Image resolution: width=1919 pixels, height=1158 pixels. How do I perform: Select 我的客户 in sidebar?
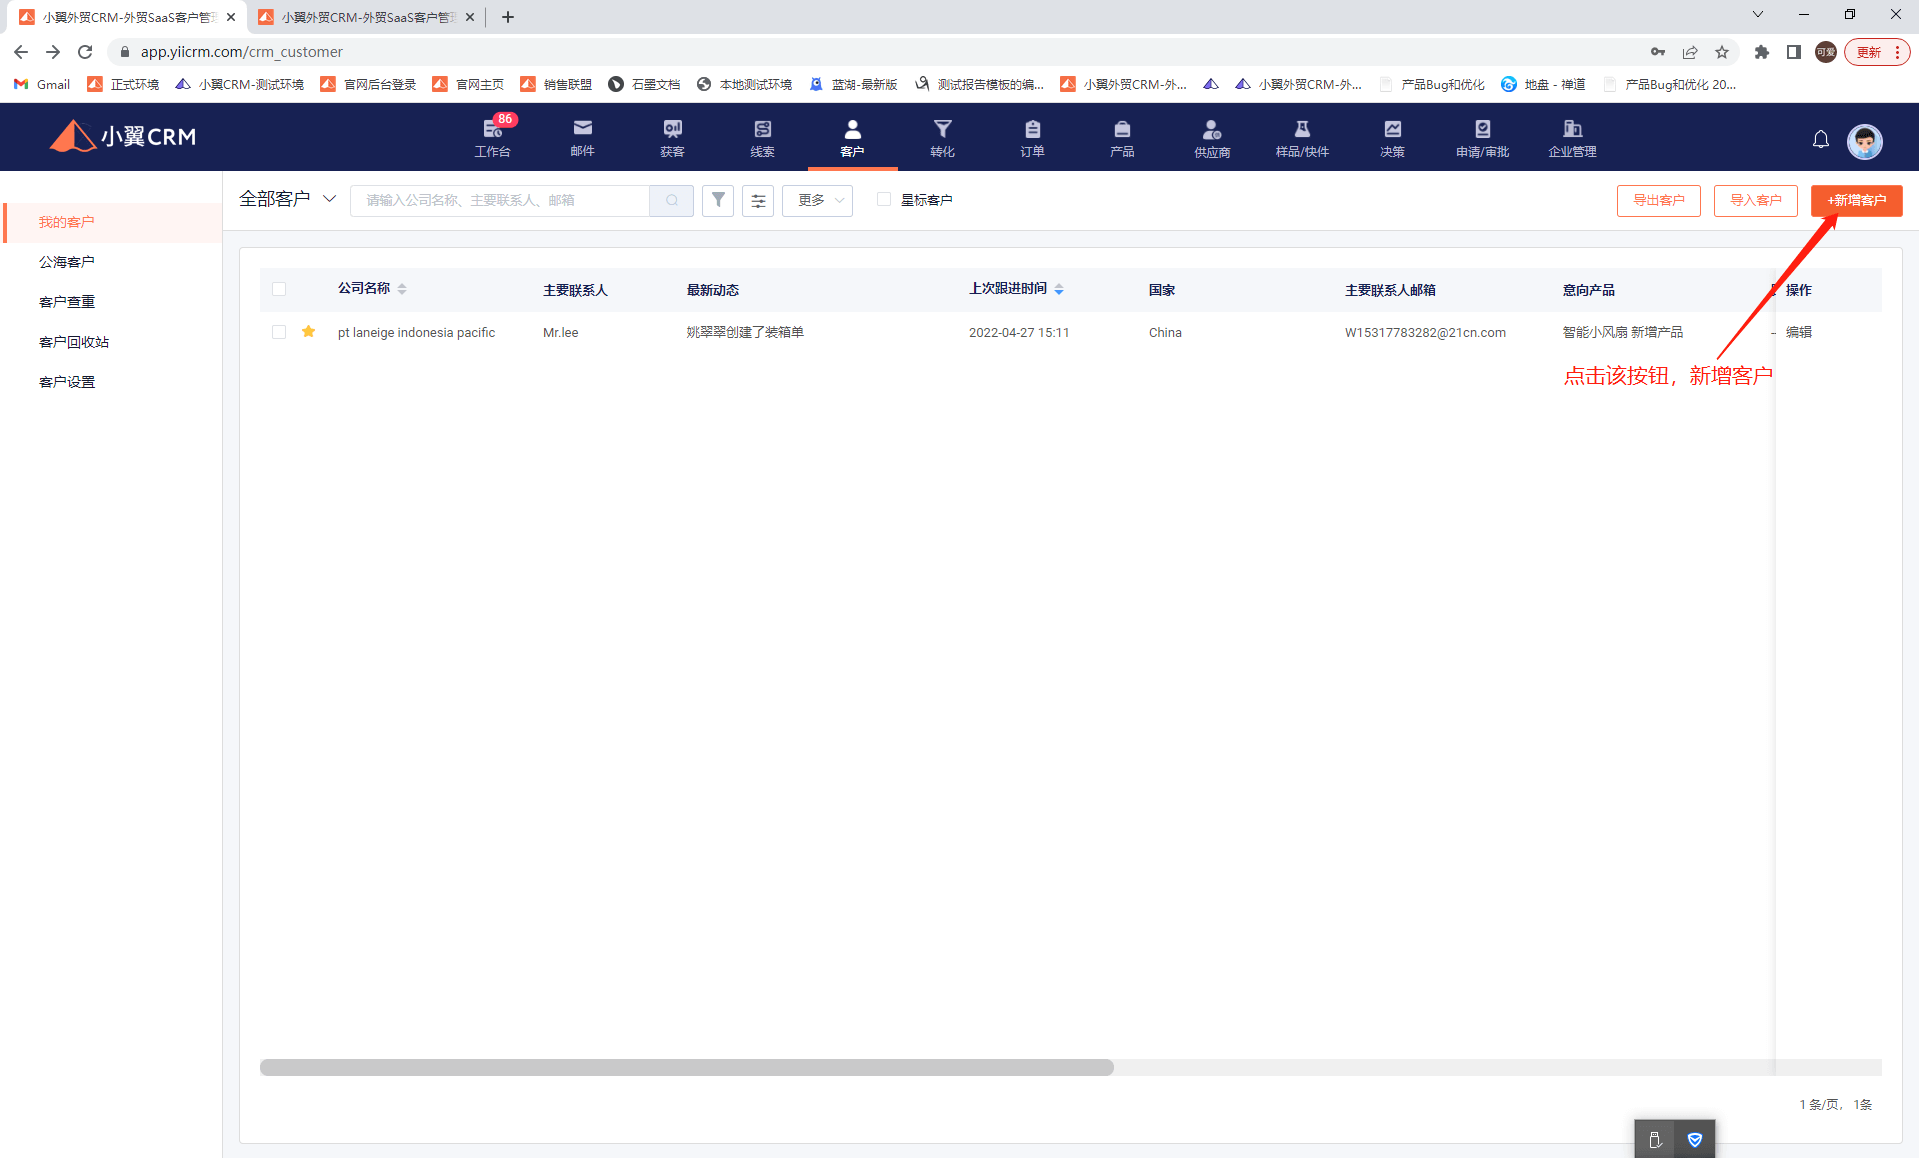click(x=113, y=222)
